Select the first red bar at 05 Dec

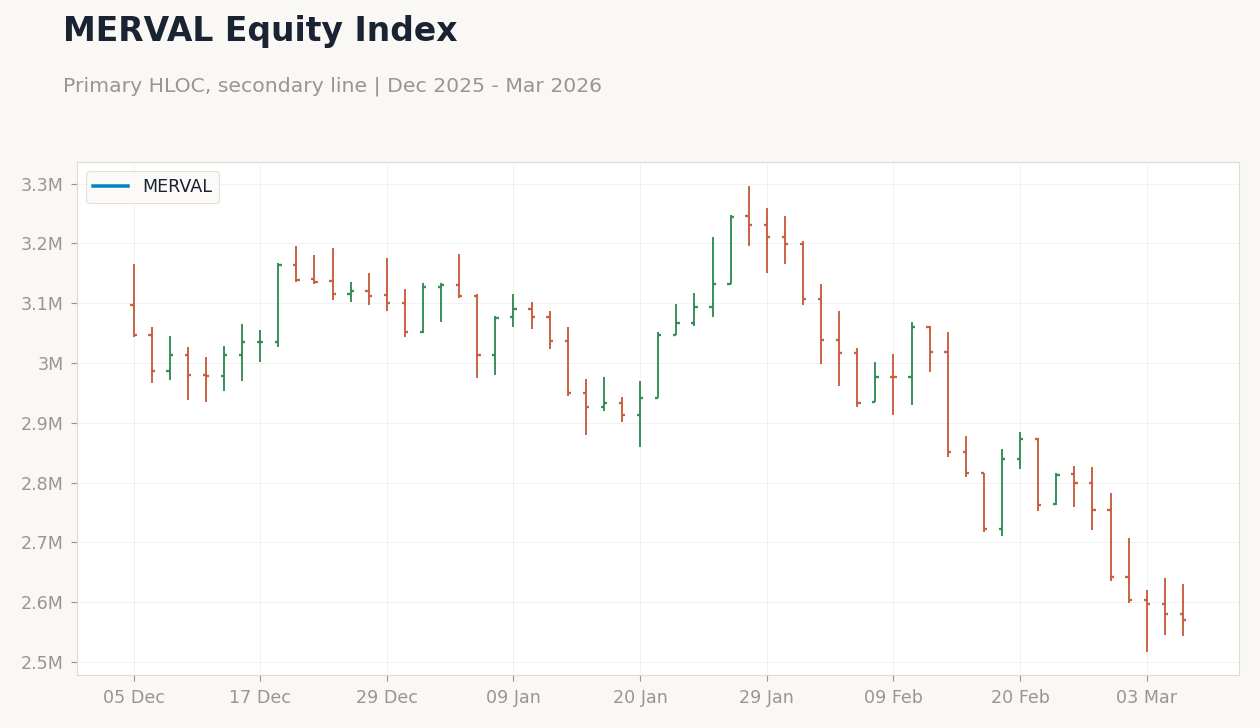[134, 301]
